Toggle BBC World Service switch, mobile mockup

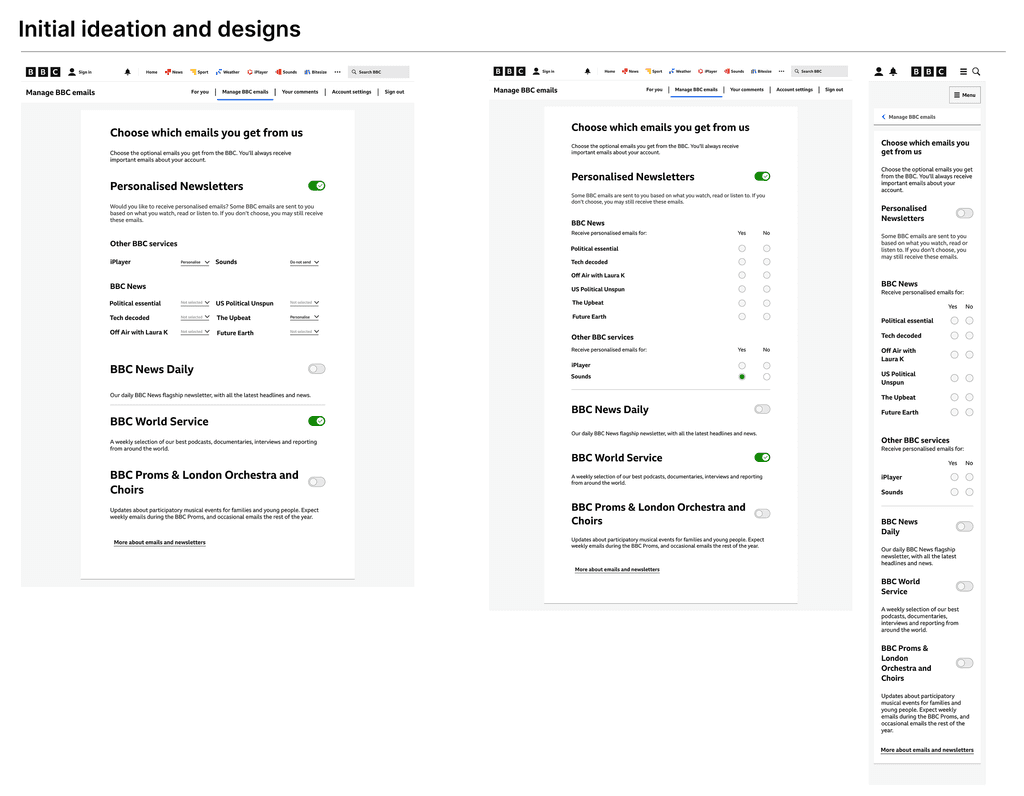965,586
